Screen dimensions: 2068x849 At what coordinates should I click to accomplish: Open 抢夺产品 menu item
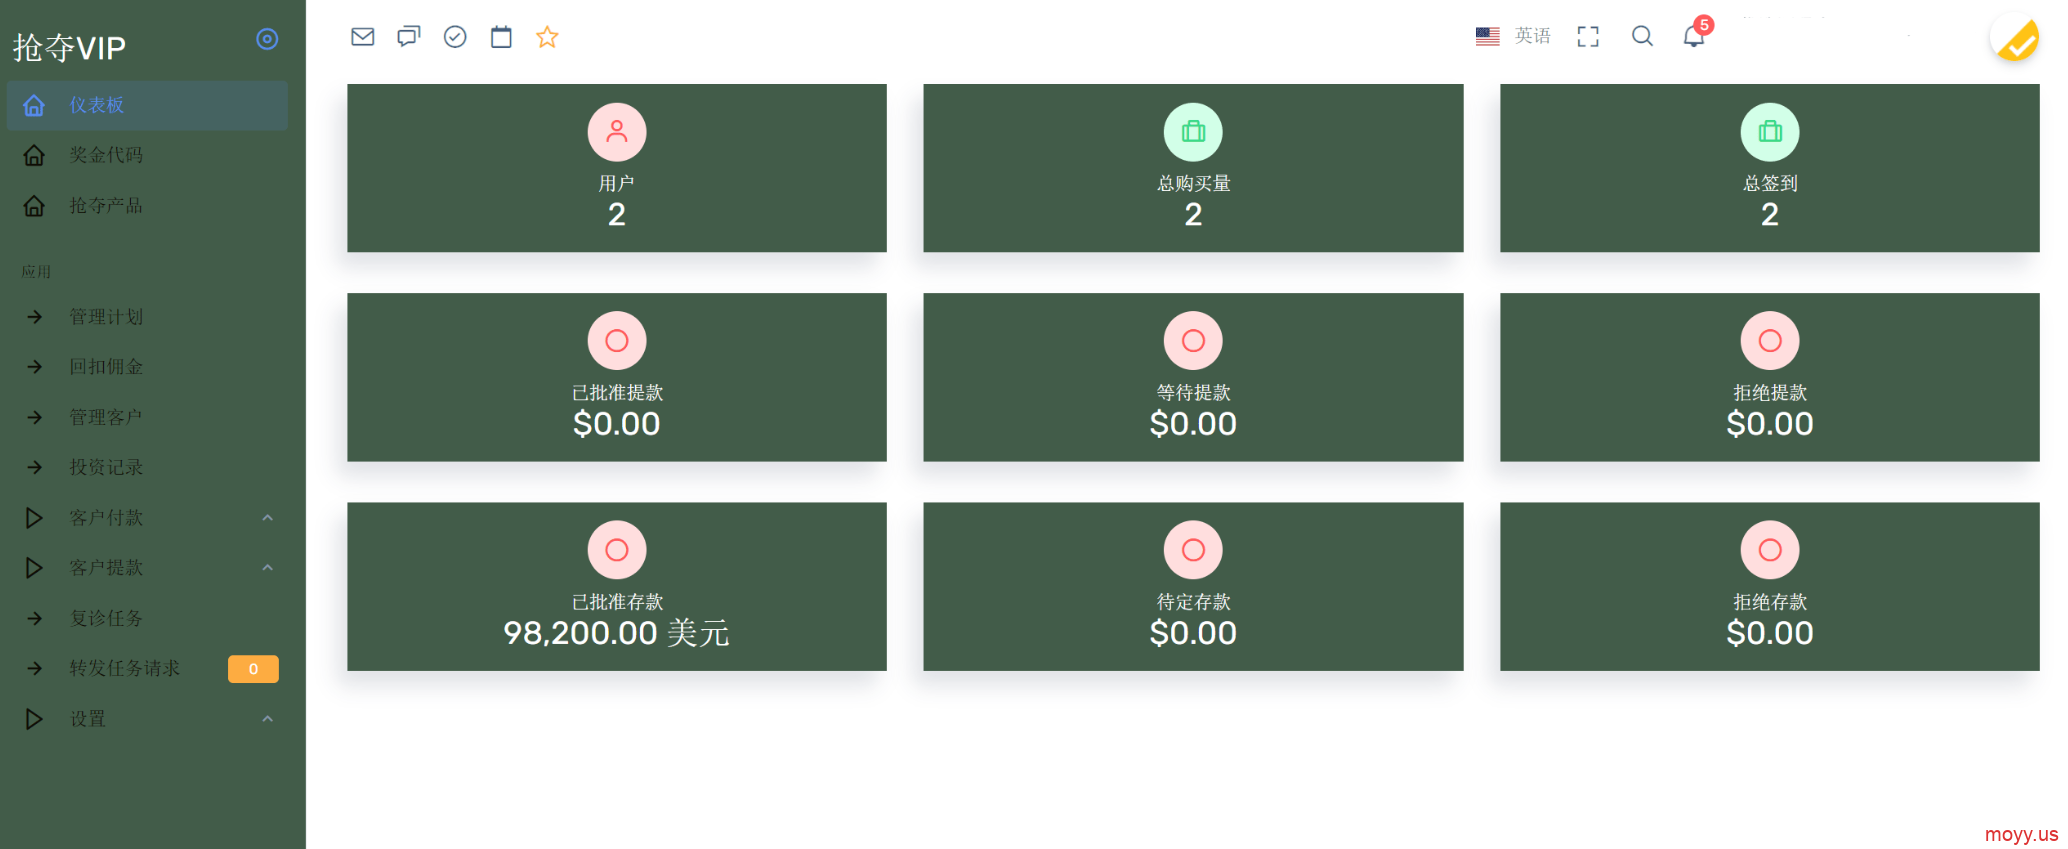147,206
